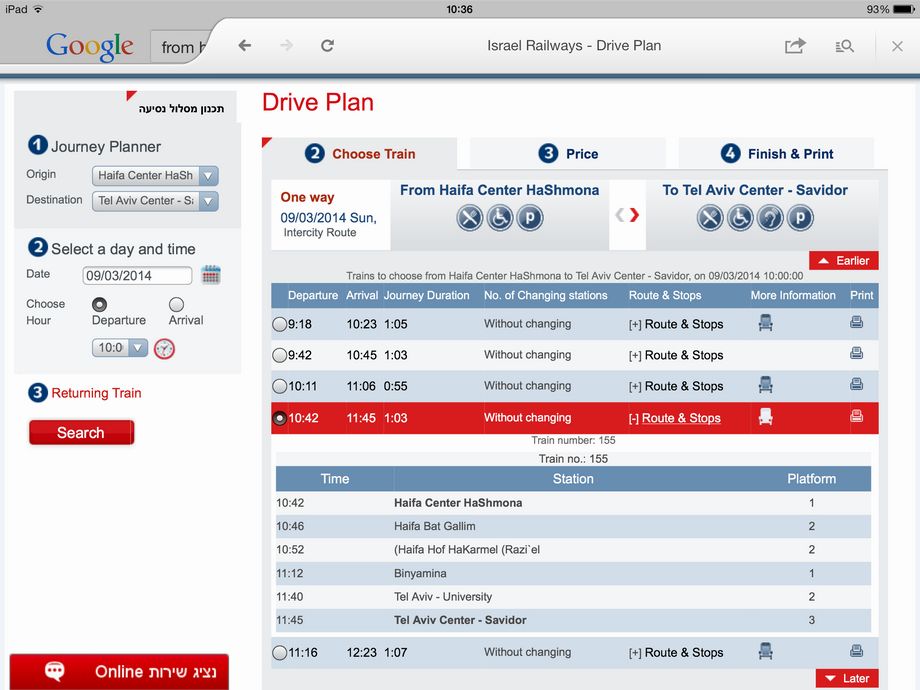Select the 9:18 train radio button
The height and width of the screenshot is (690, 920).
[280, 324]
